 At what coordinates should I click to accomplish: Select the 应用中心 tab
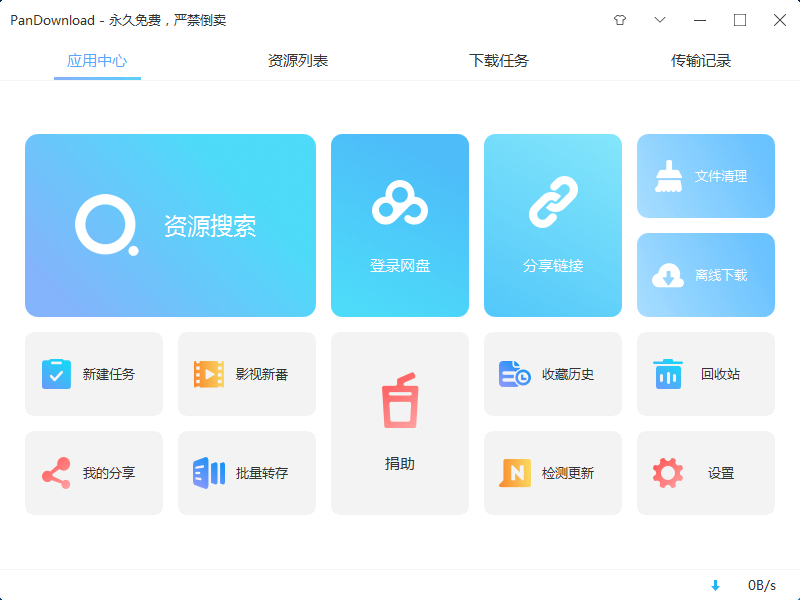coord(97,61)
